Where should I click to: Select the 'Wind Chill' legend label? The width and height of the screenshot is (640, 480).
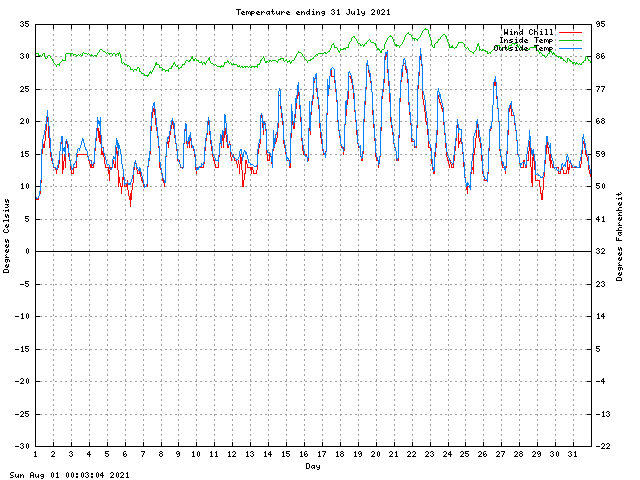[x=528, y=32]
